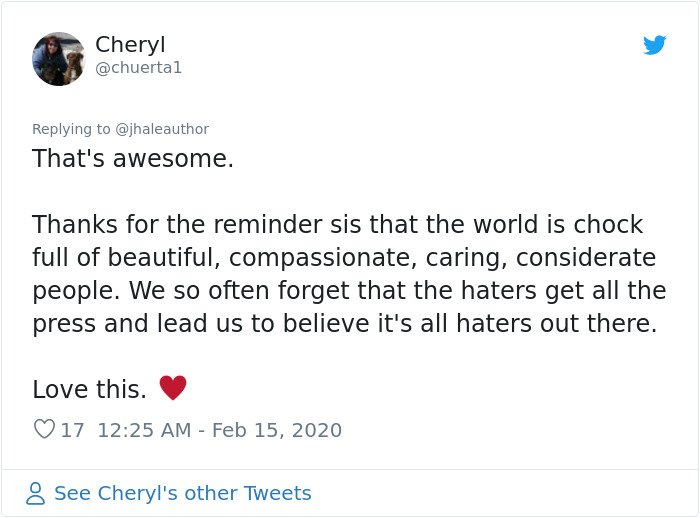Open Cheryl's profile picture

[x=59, y=59]
